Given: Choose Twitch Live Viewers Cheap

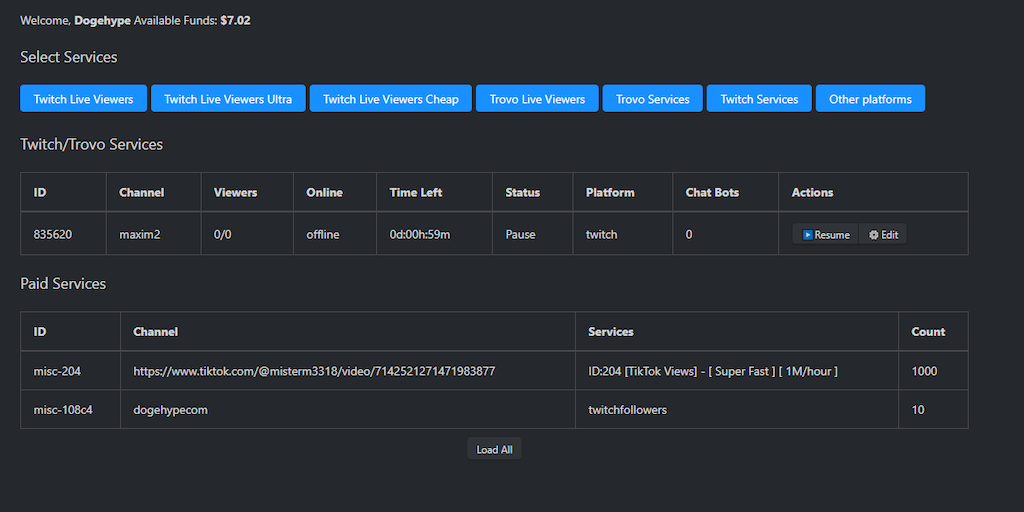Looking at the screenshot, I should pos(390,99).
